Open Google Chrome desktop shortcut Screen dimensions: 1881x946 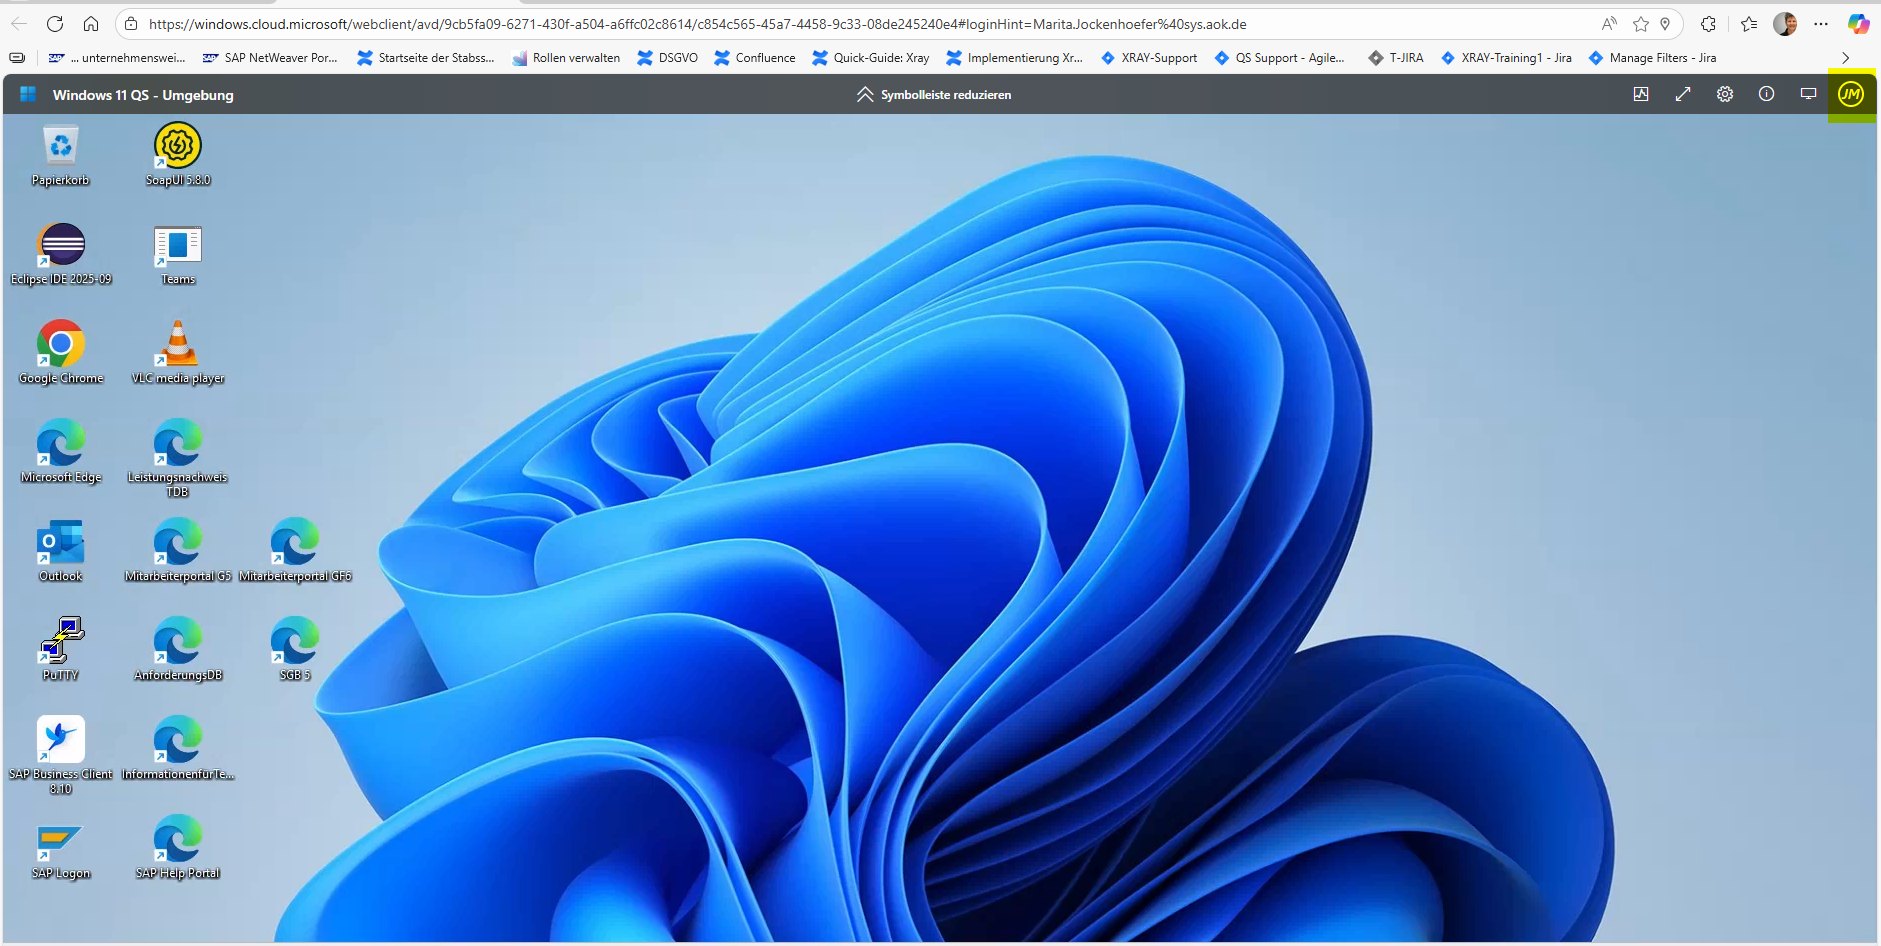pos(61,345)
